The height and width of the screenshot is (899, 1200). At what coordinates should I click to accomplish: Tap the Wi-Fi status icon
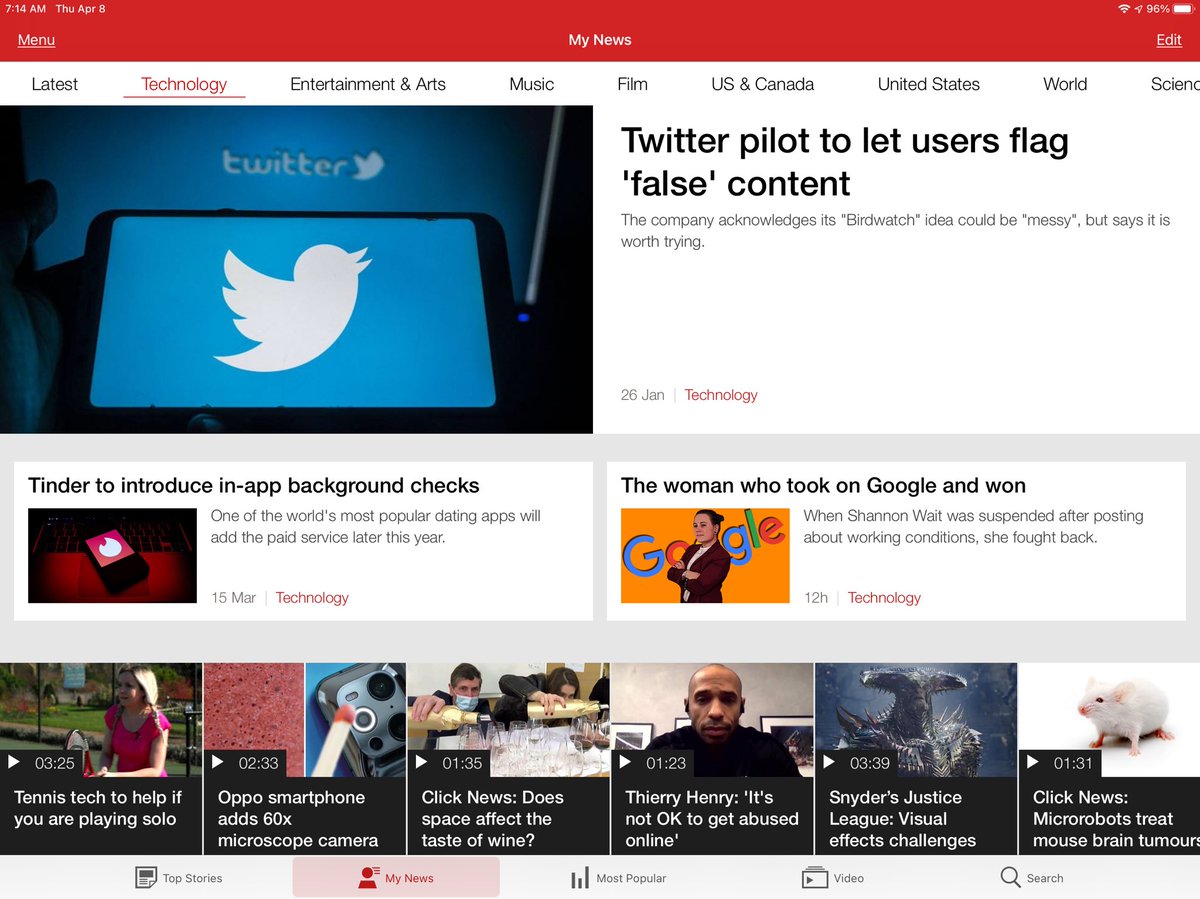coord(1124,9)
